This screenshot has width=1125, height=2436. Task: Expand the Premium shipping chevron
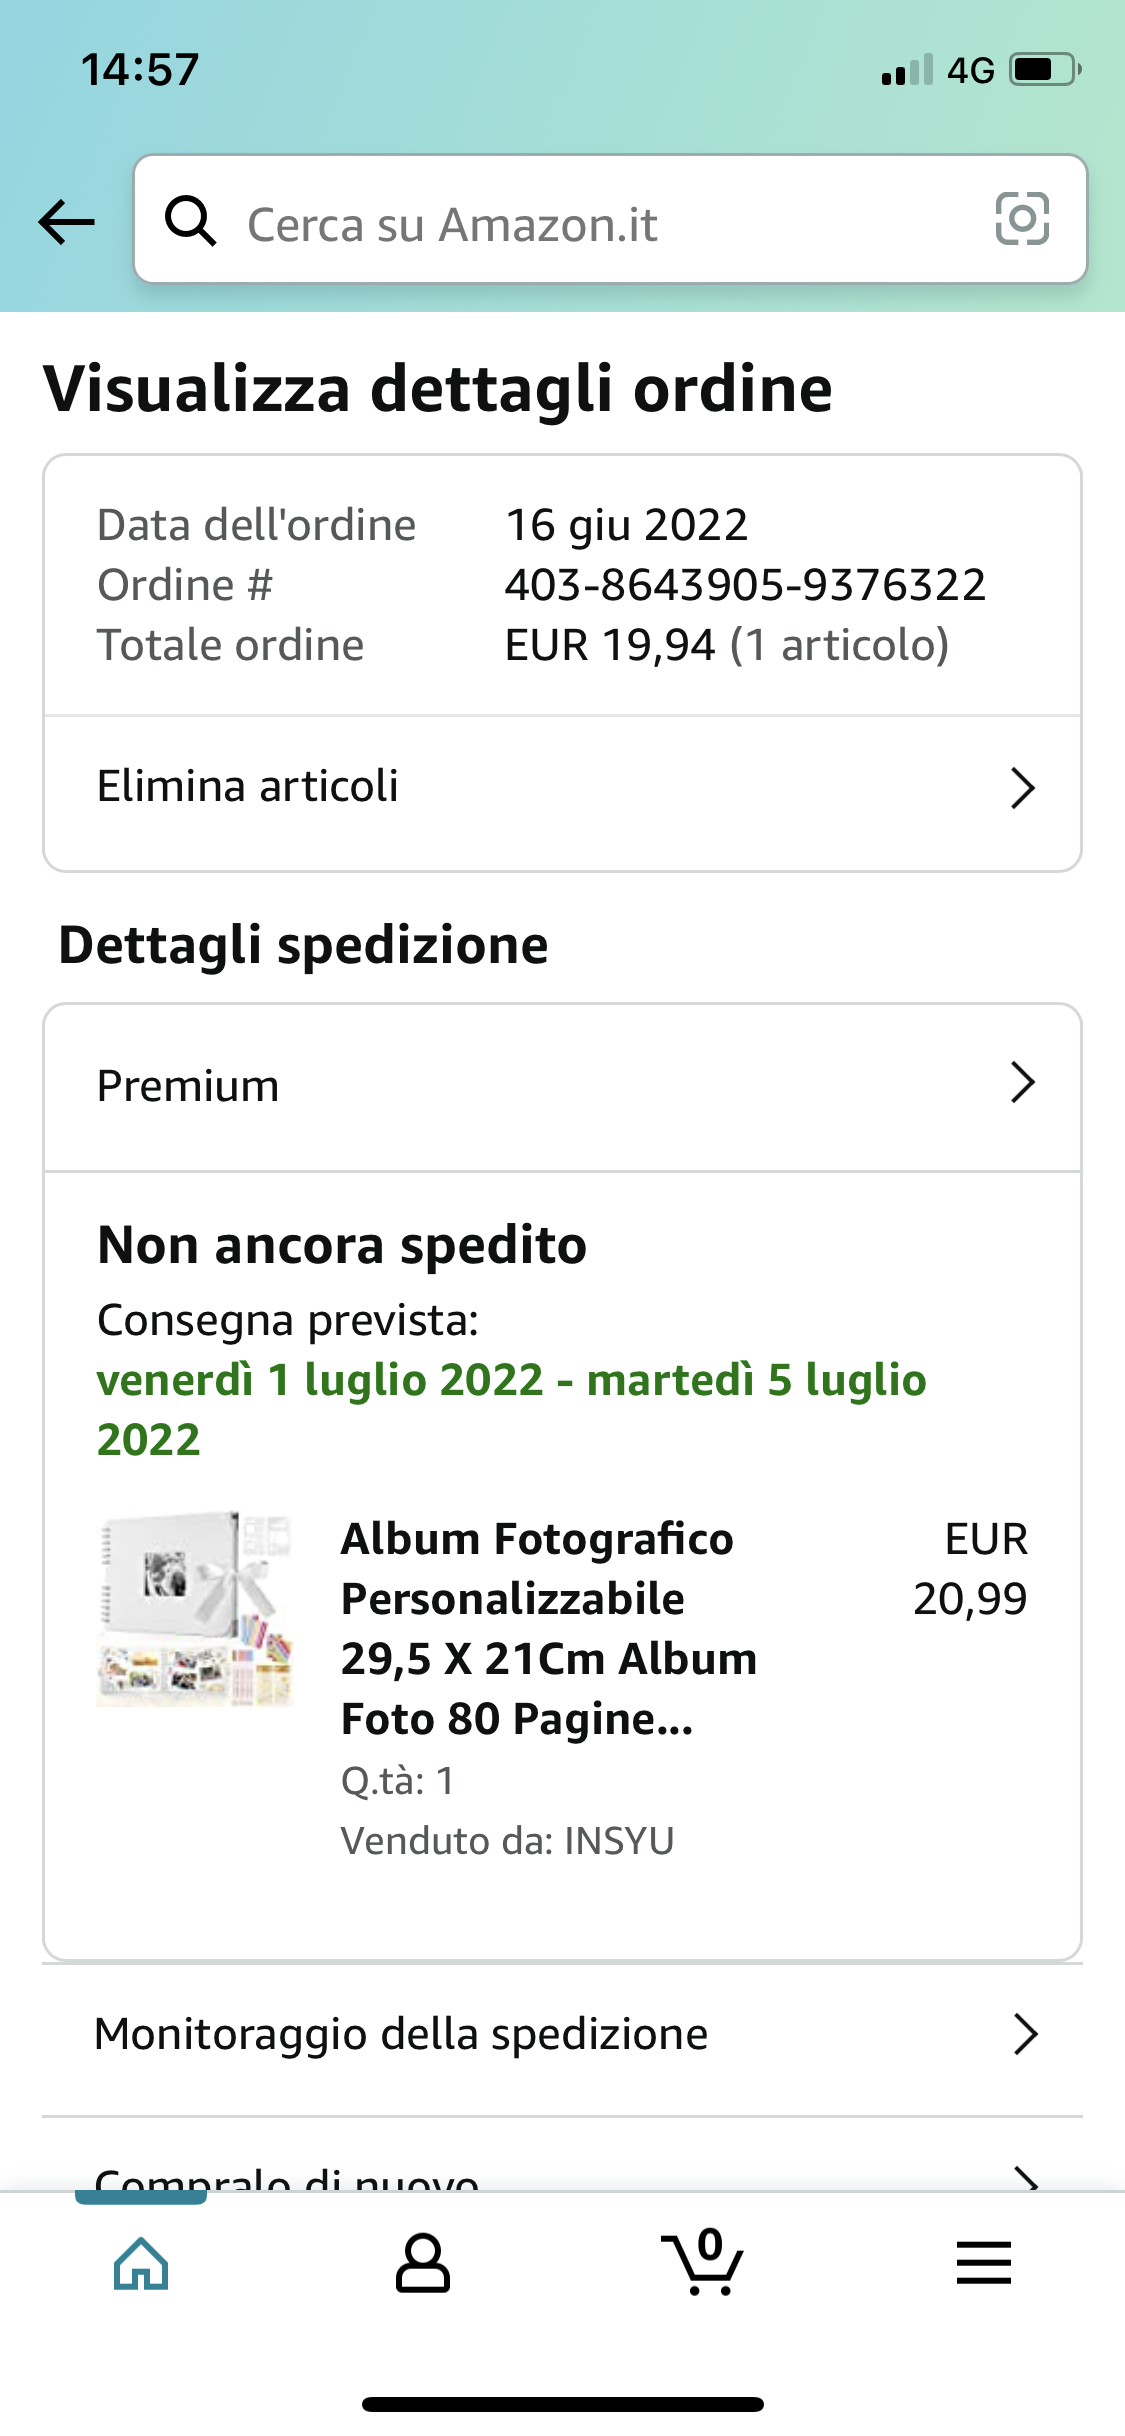tap(1022, 1083)
